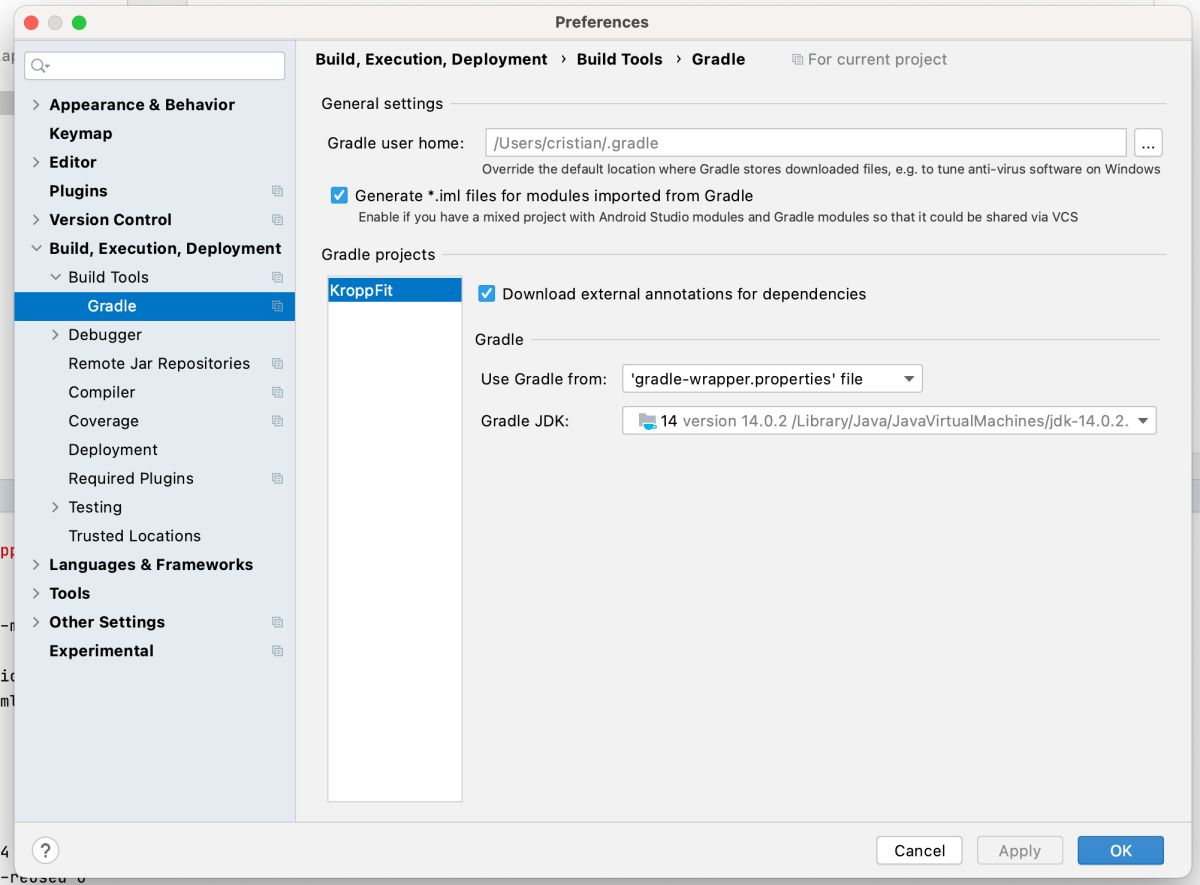This screenshot has height=885, width=1200.
Task: Select KroppFit in Gradle projects list
Action: click(x=395, y=291)
